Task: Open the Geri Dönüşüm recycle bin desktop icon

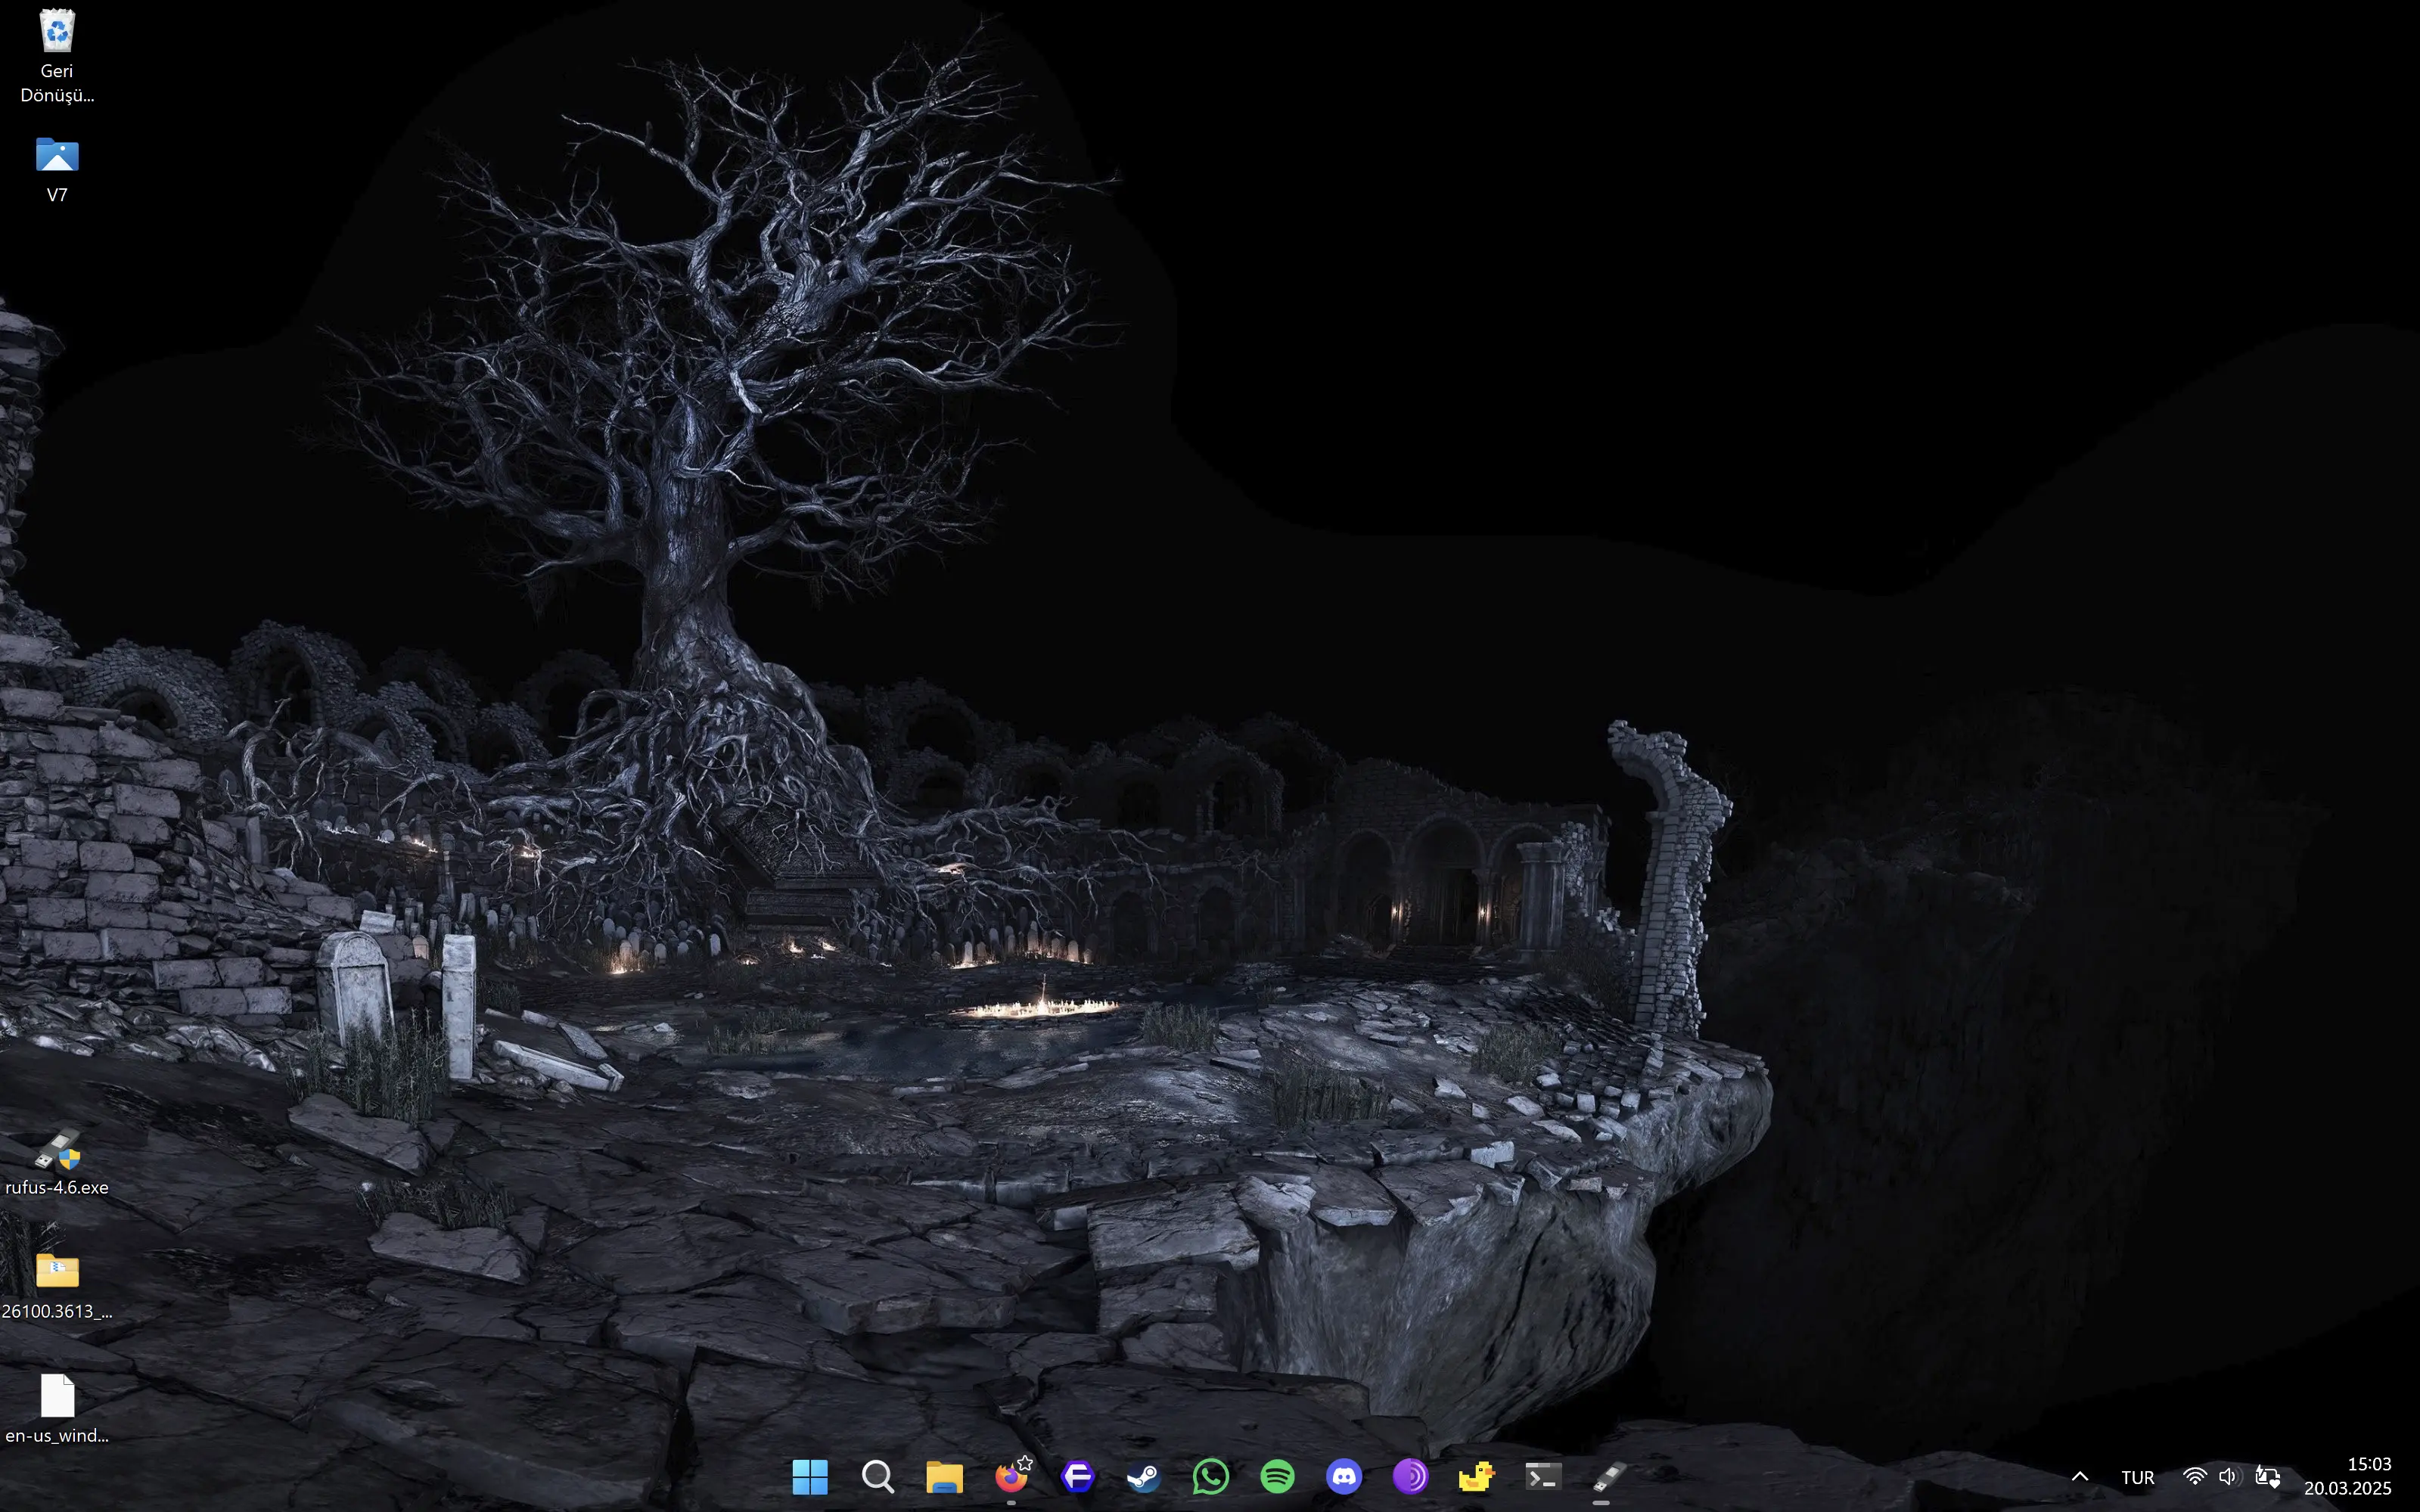Action: pos(57,56)
